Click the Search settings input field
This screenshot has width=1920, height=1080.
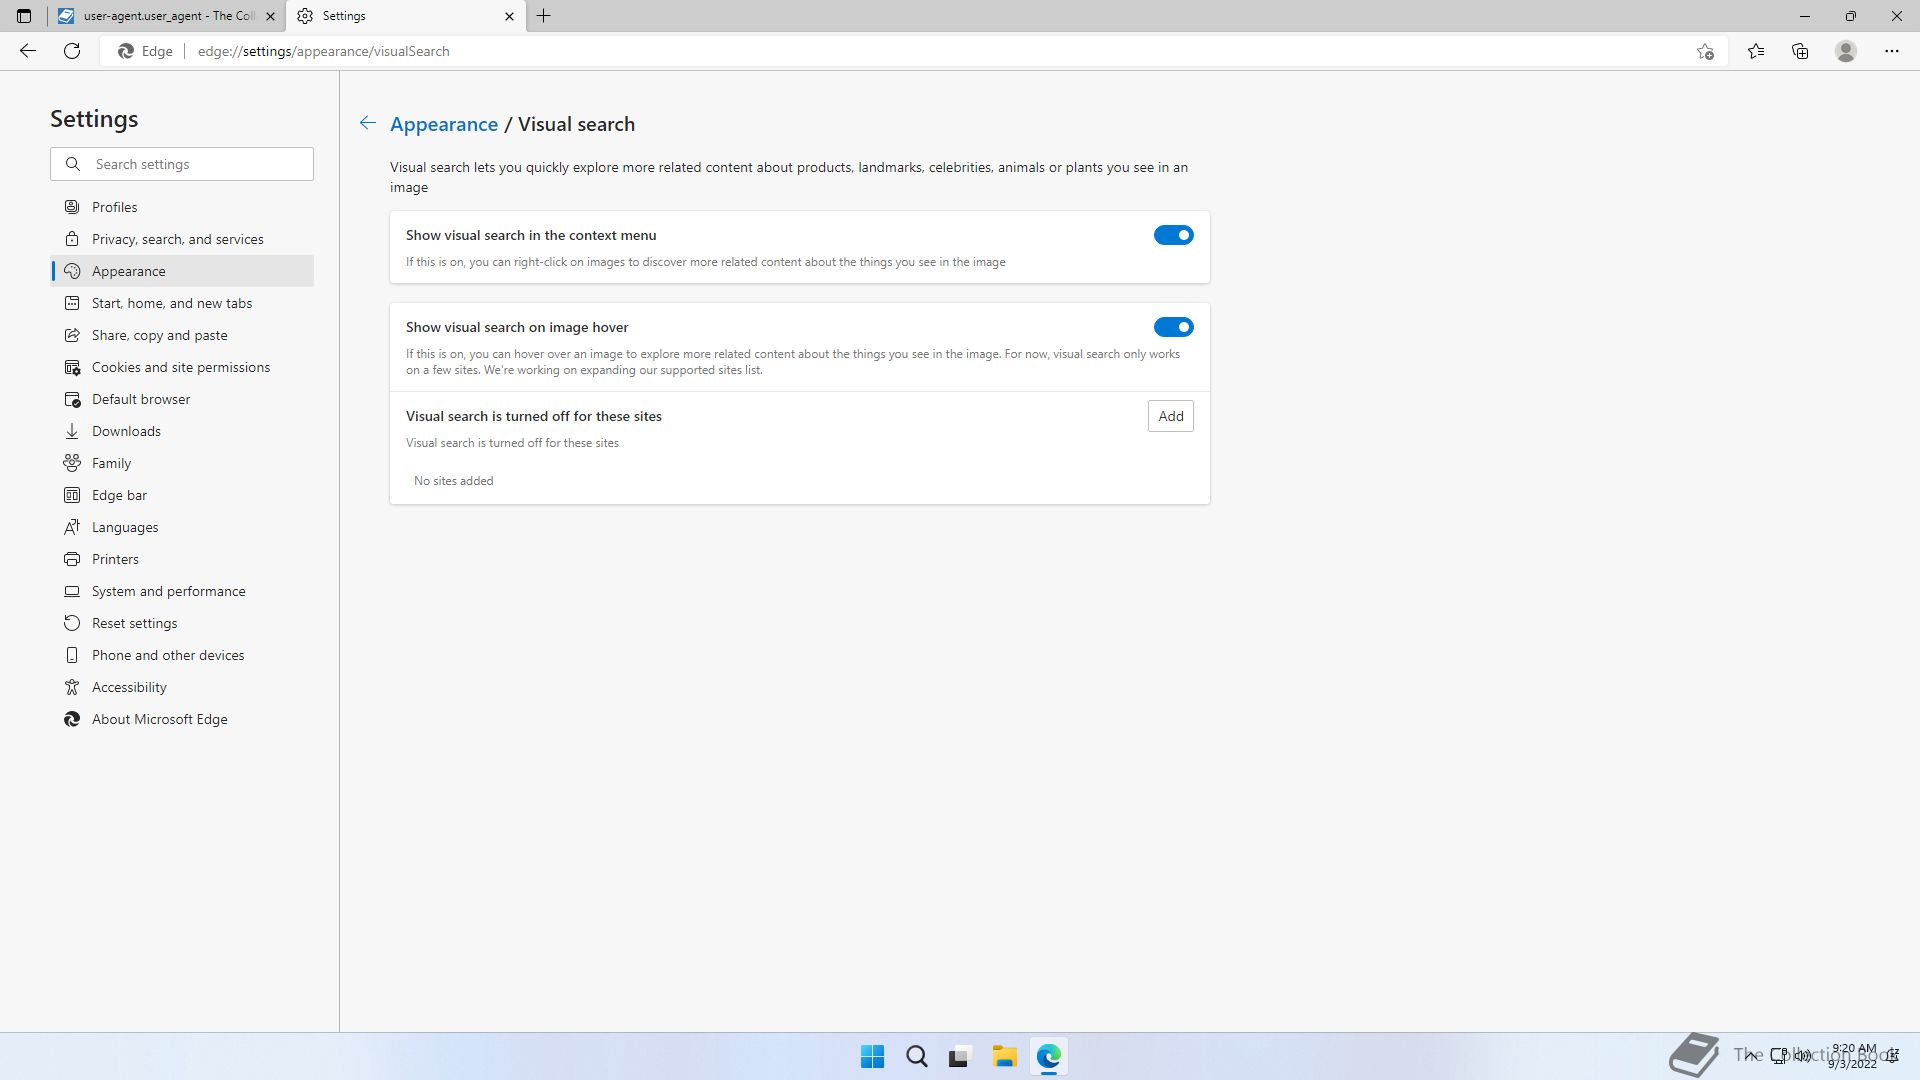pyautogui.click(x=195, y=164)
